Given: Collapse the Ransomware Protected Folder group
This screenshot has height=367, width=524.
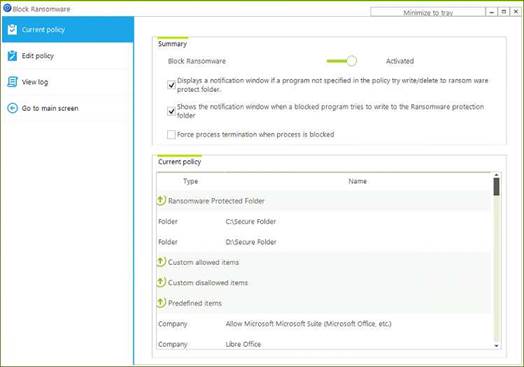Looking at the screenshot, I should click(161, 200).
